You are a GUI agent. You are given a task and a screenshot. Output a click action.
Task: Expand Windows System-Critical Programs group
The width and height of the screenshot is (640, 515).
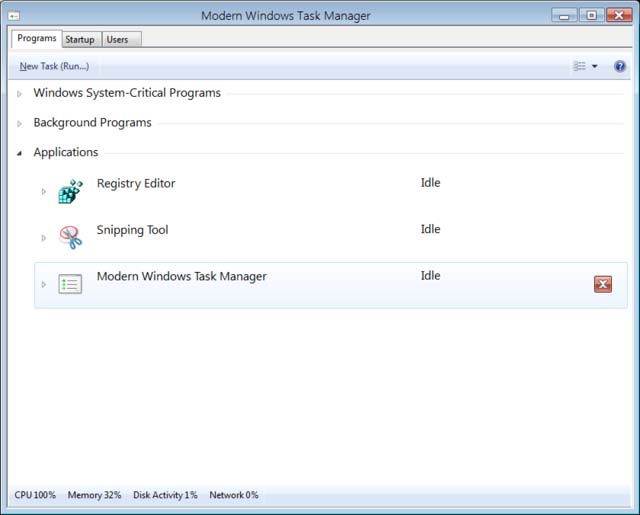(x=19, y=94)
